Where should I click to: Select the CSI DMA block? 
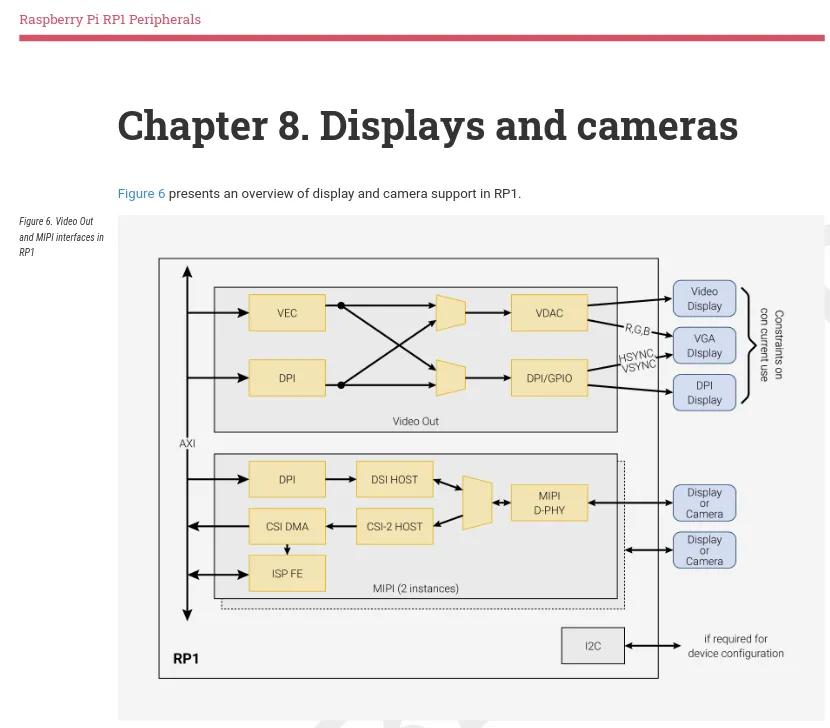tap(286, 526)
